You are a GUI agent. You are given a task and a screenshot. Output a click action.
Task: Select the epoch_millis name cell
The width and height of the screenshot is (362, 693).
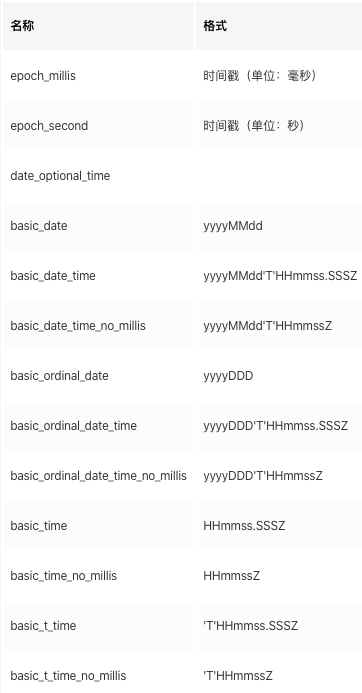point(43,76)
